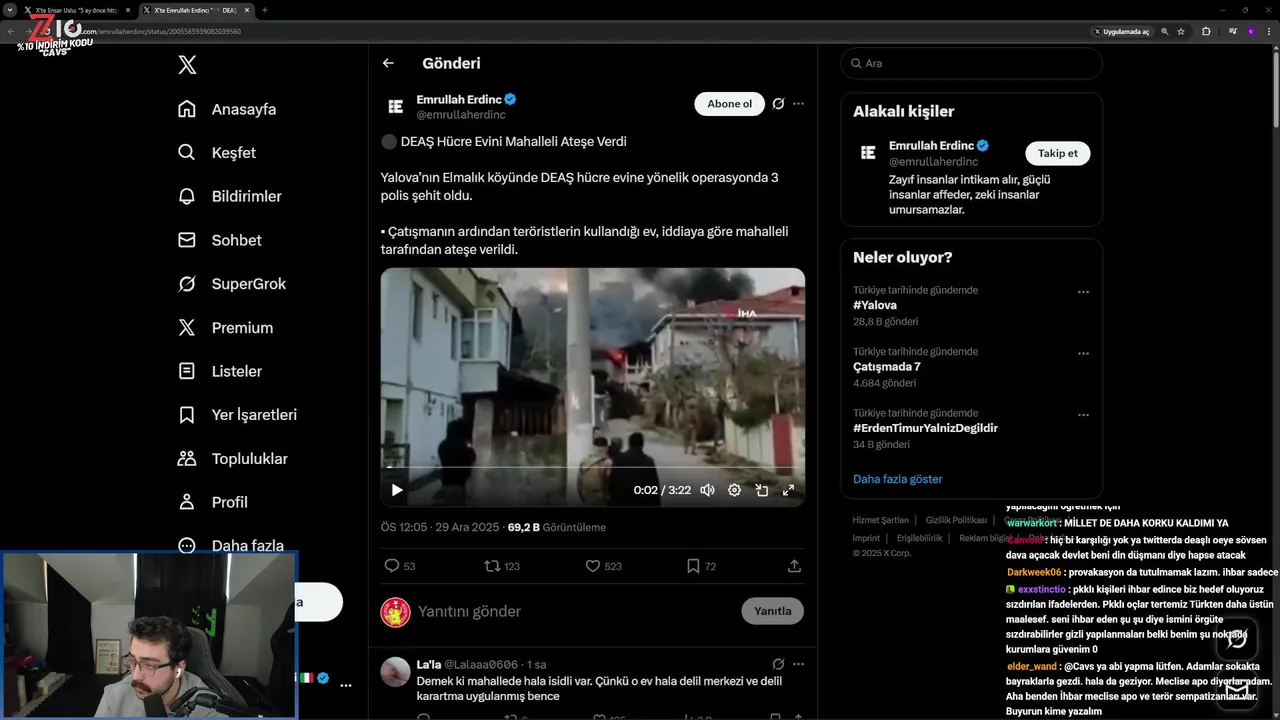Click the Uygulamada aç address bar chip
1280x720 pixels.
click(1121, 31)
